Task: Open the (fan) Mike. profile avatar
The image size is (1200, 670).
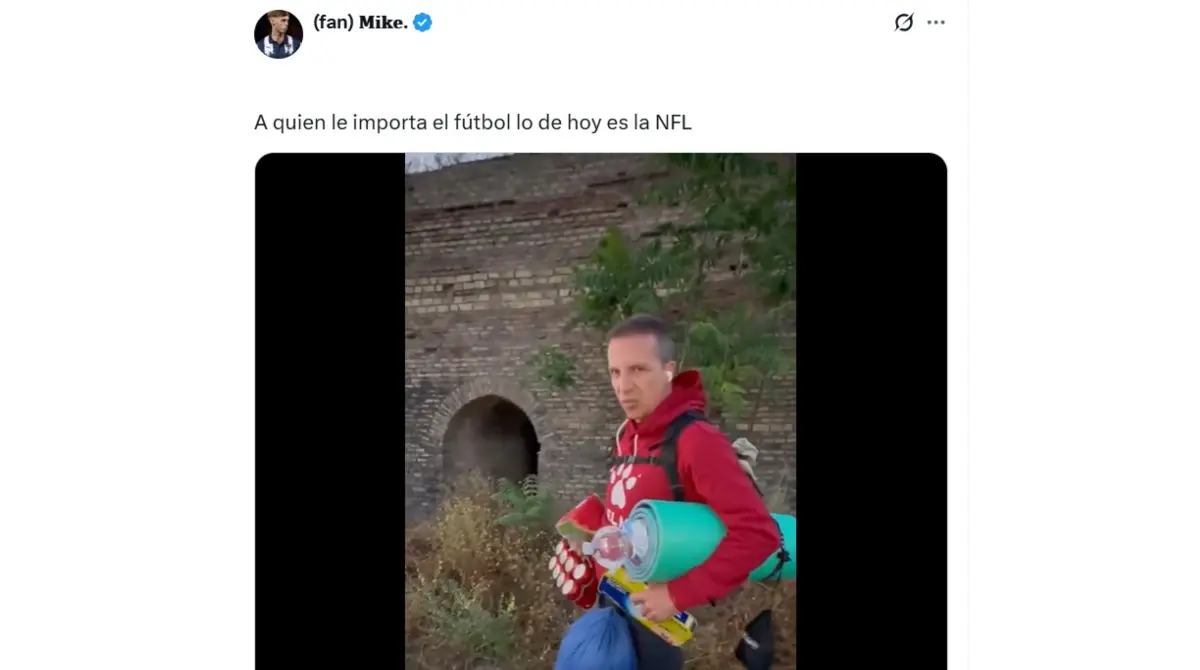Action: tap(278, 34)
